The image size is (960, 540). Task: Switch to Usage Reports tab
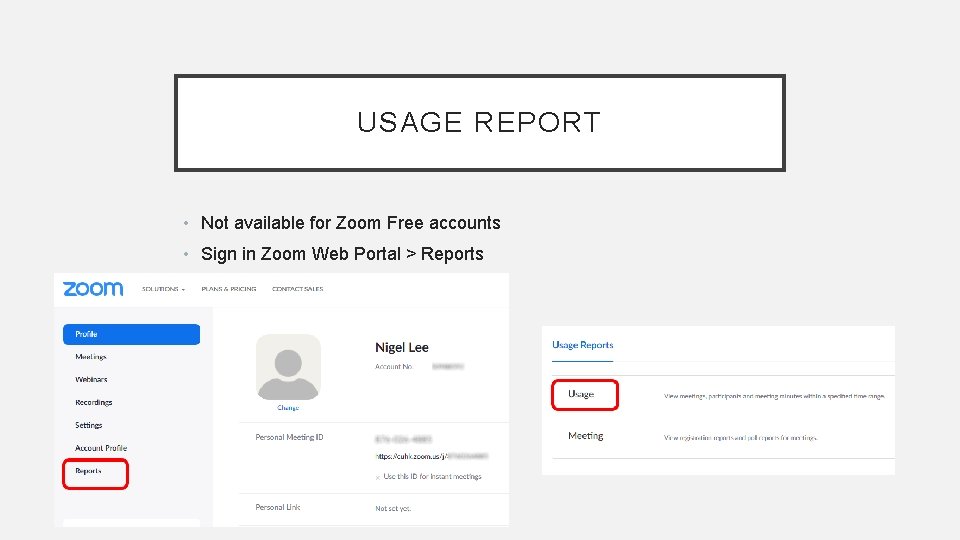click(582, 345)
